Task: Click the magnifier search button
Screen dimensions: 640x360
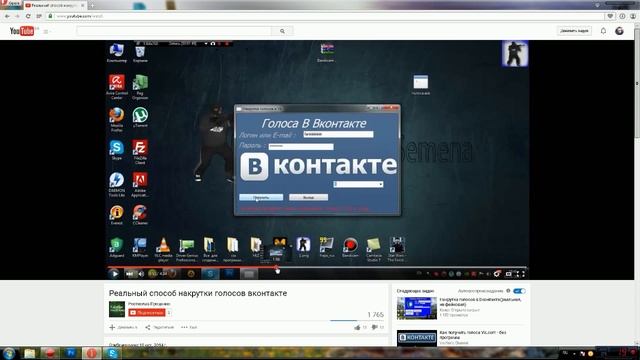Action: coord(282,31)
